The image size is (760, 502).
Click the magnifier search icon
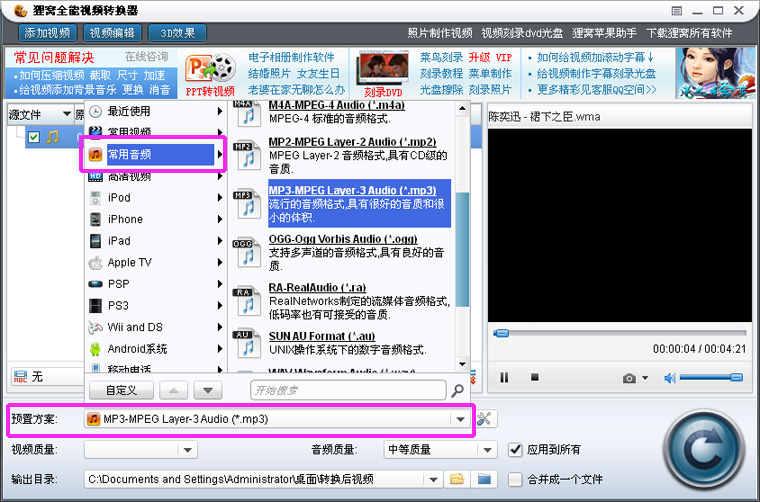click(457, 391)
